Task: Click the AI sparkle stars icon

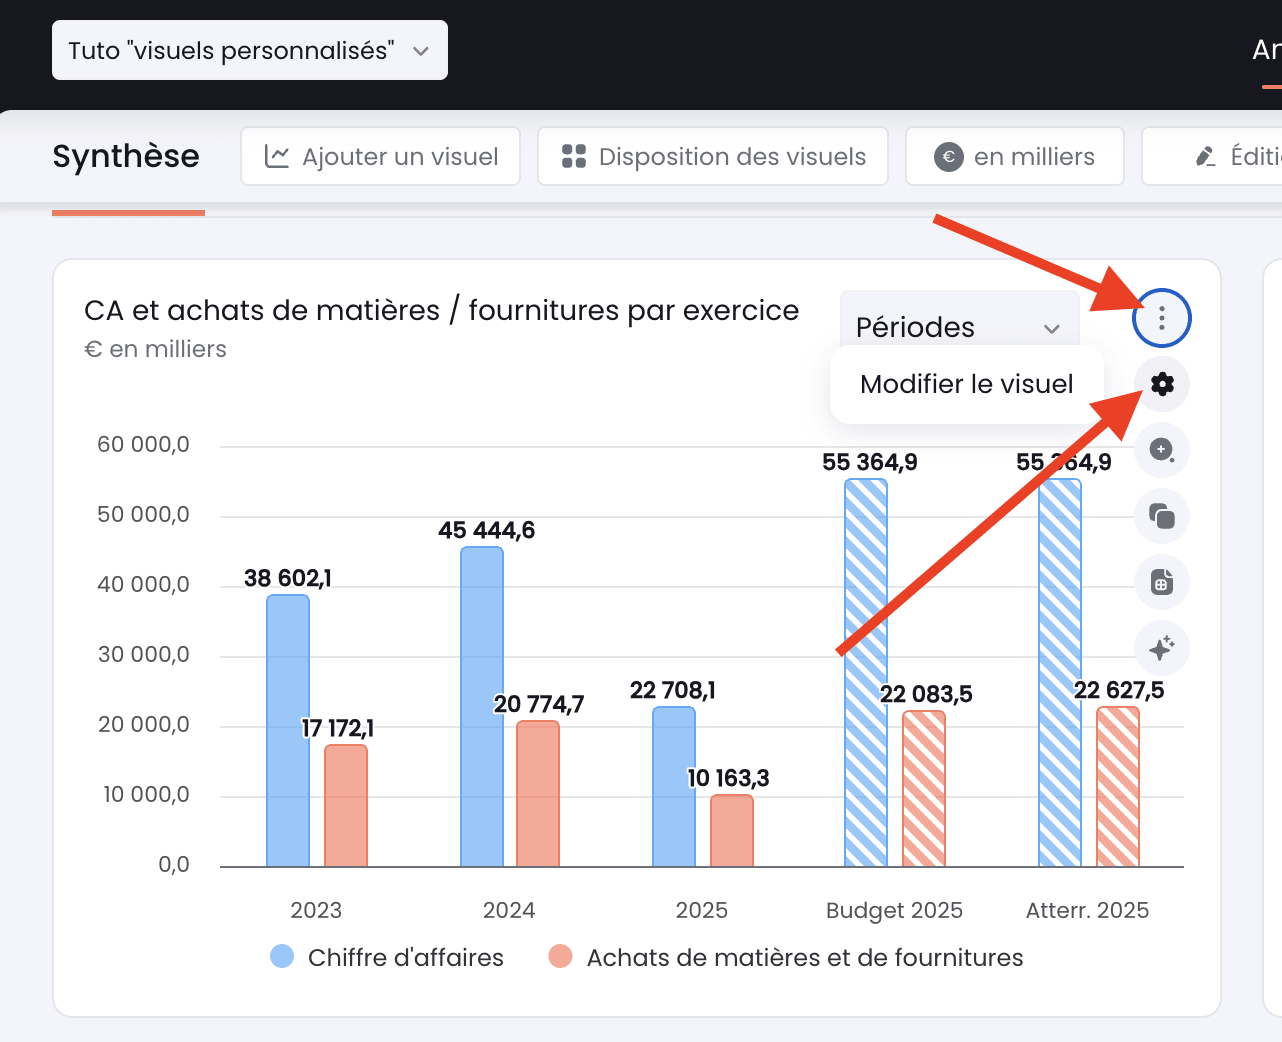Action: (1162, 648)
